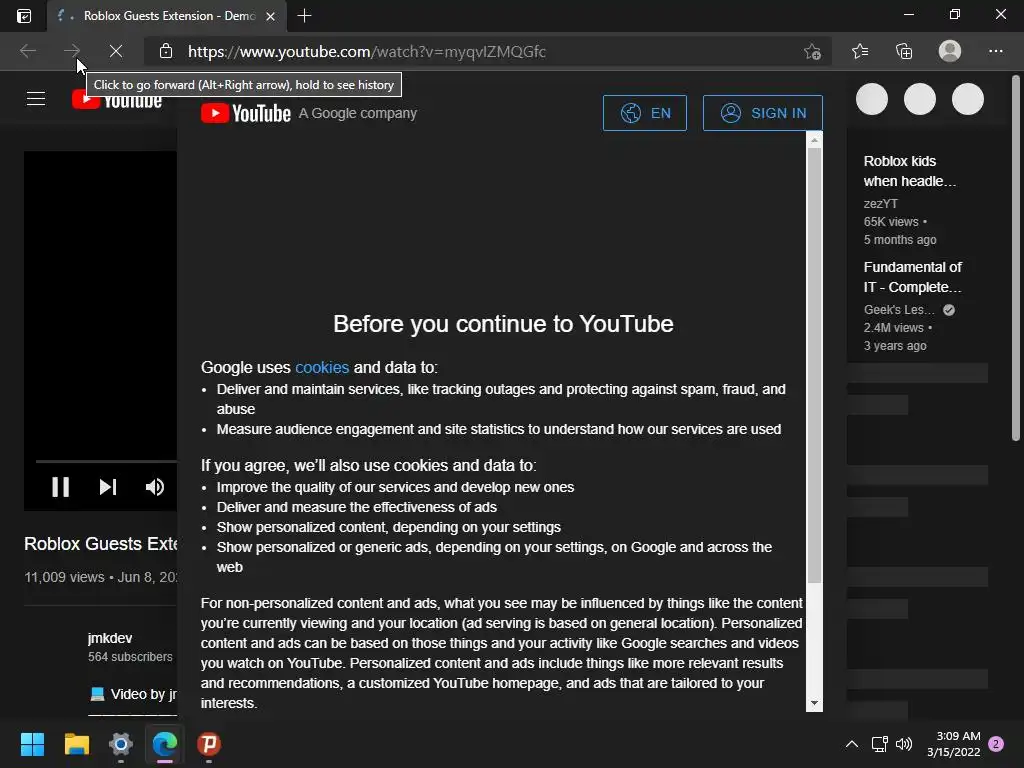Open Geek's Les… channel name

899,310
